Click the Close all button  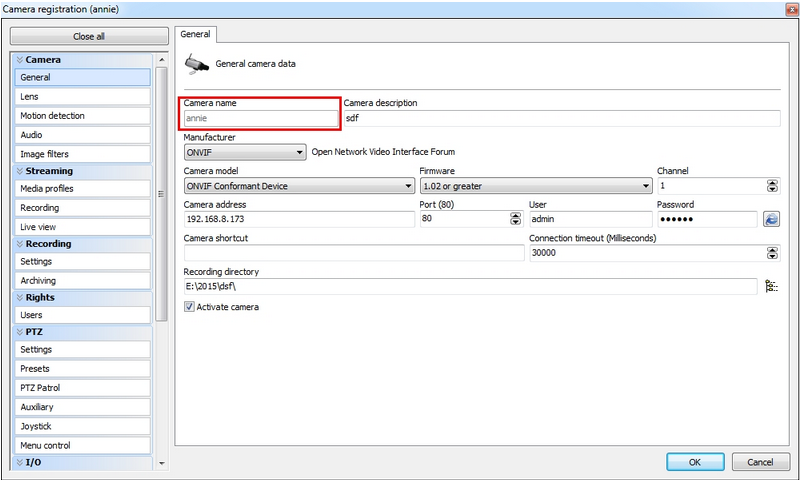(89, 36)
